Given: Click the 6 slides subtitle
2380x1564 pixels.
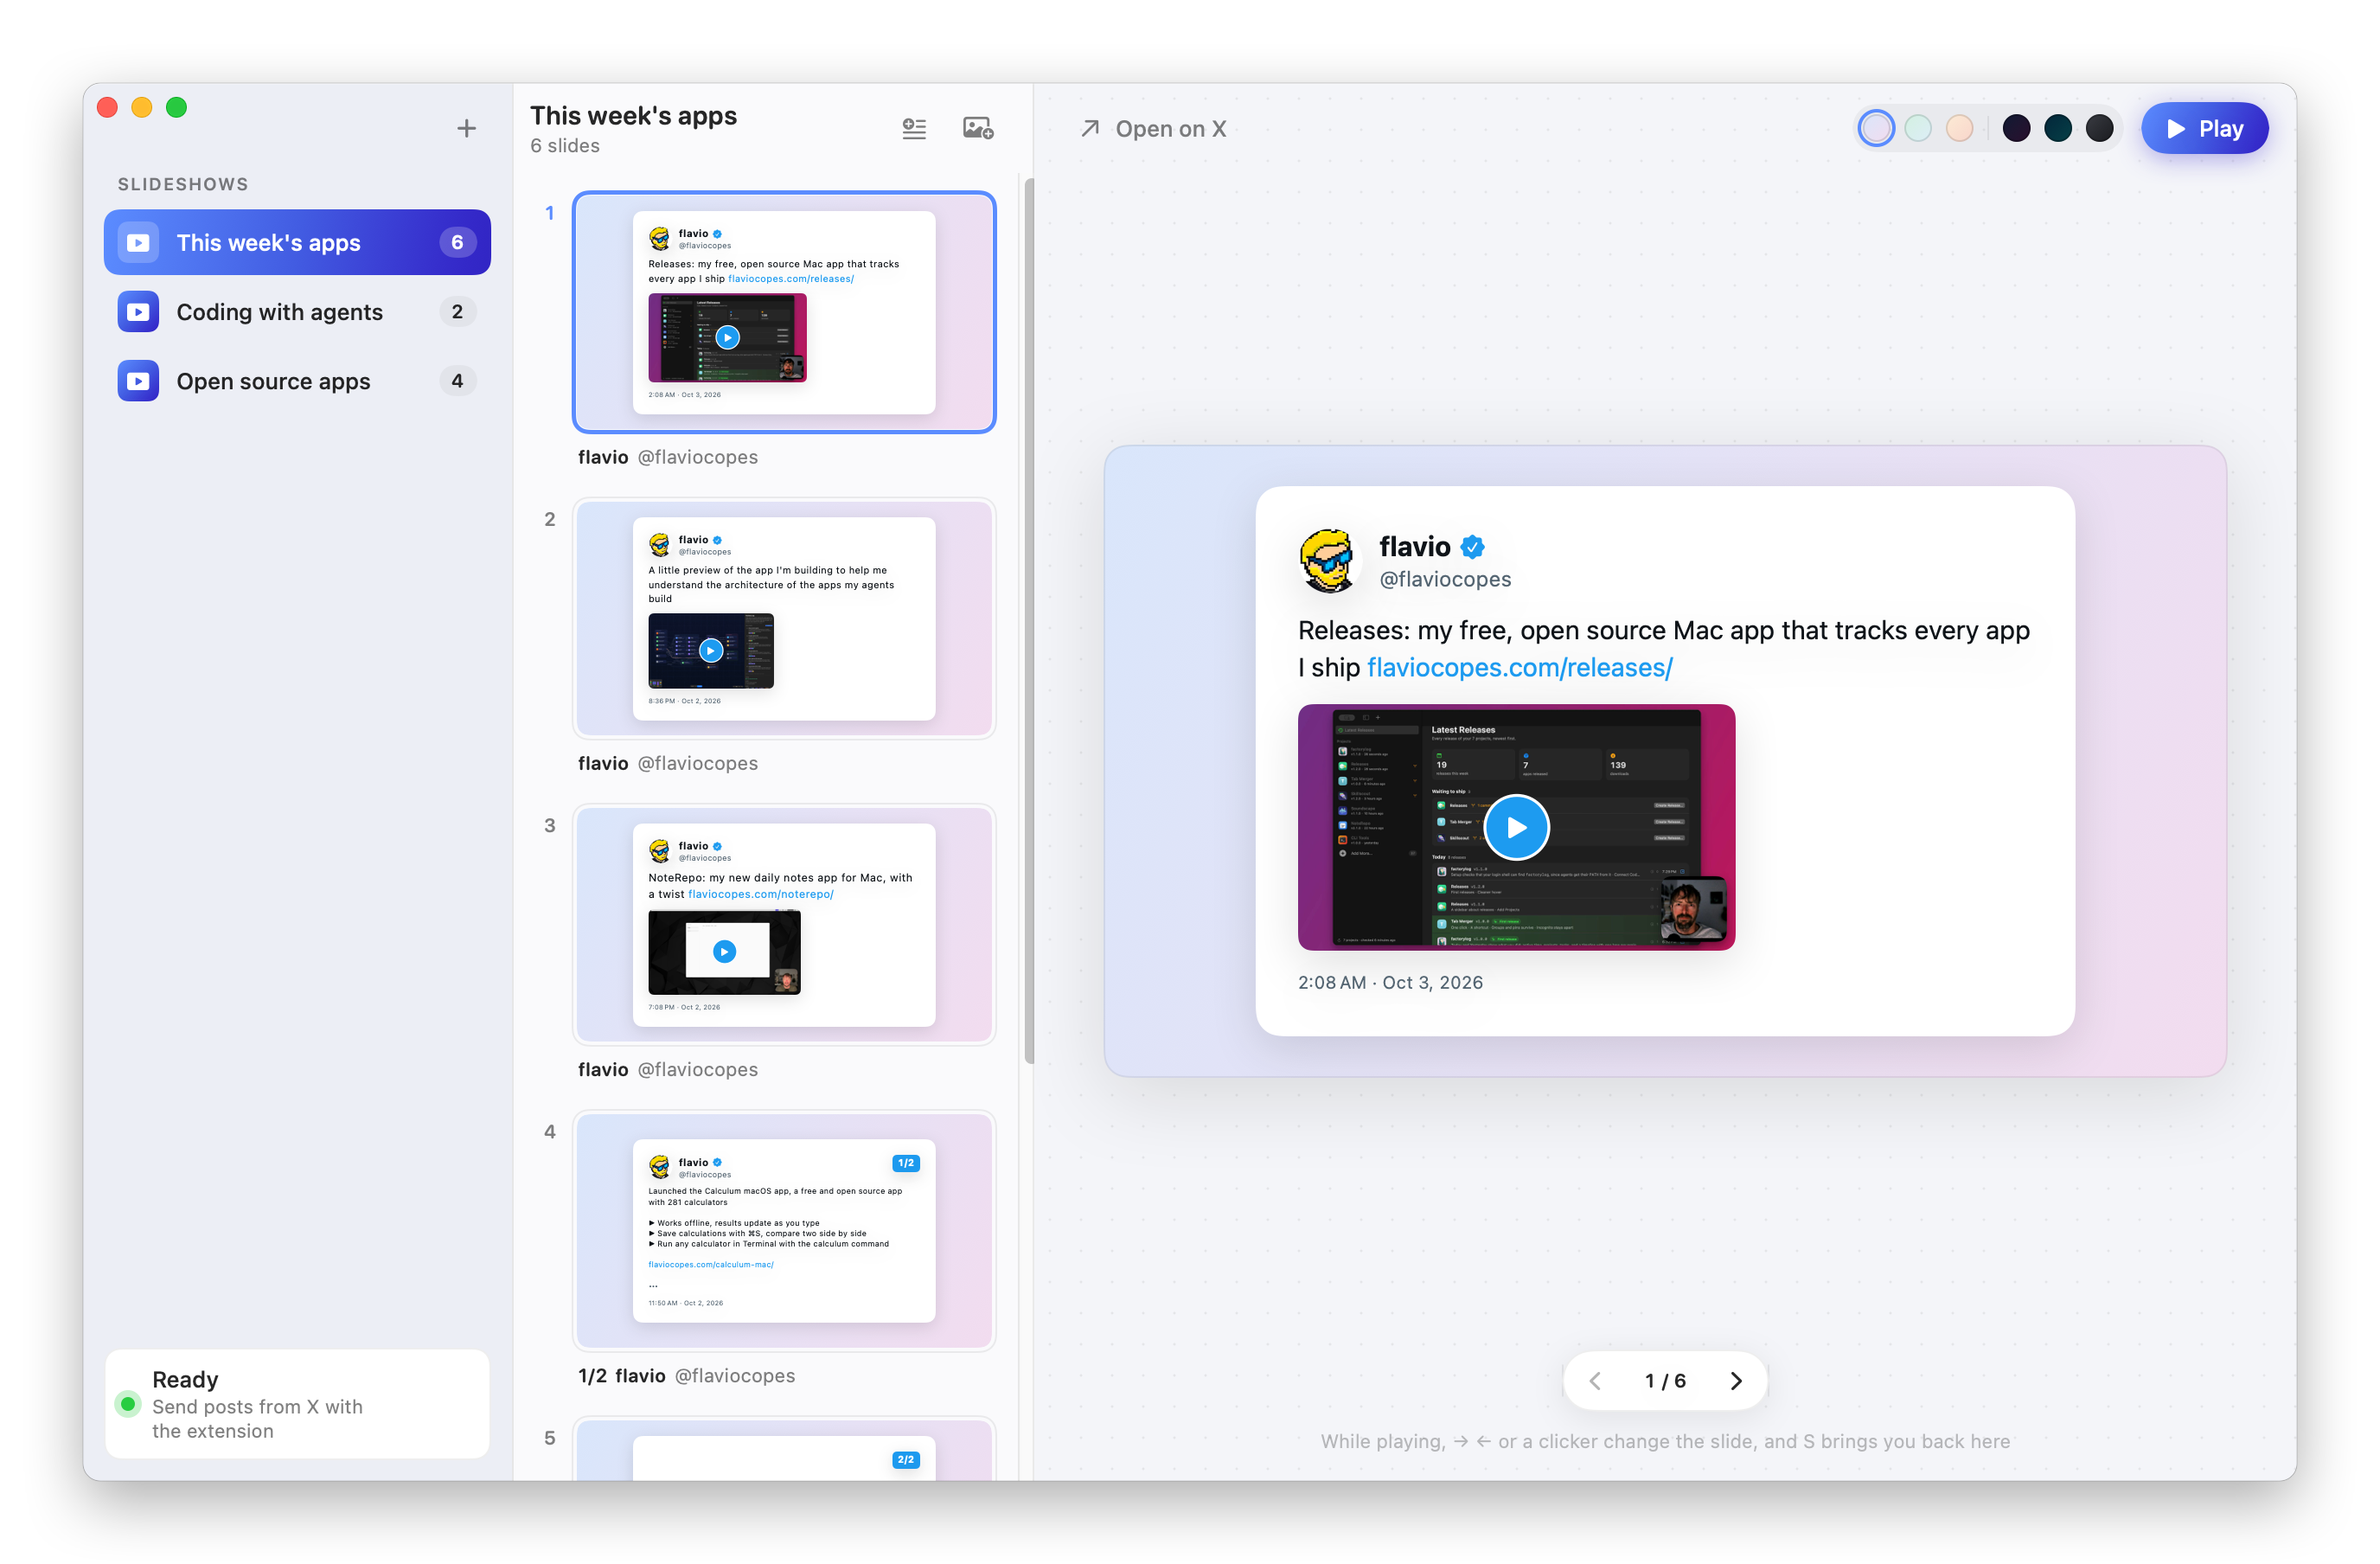Looking at the screenshot, I should click(x=565, y=146).
